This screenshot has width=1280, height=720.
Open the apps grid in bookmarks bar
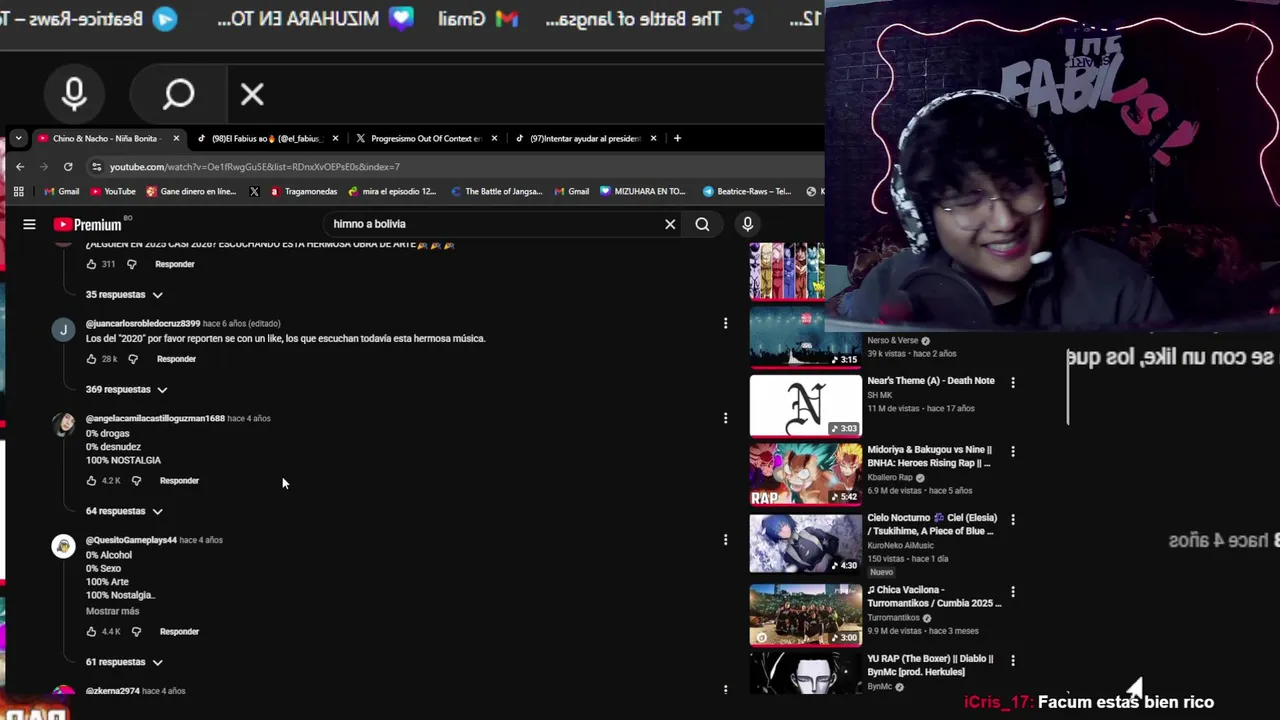(18, 191)
